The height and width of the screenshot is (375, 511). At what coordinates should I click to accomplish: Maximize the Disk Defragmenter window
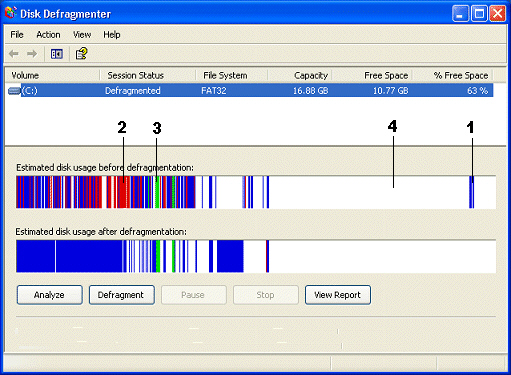479,14
